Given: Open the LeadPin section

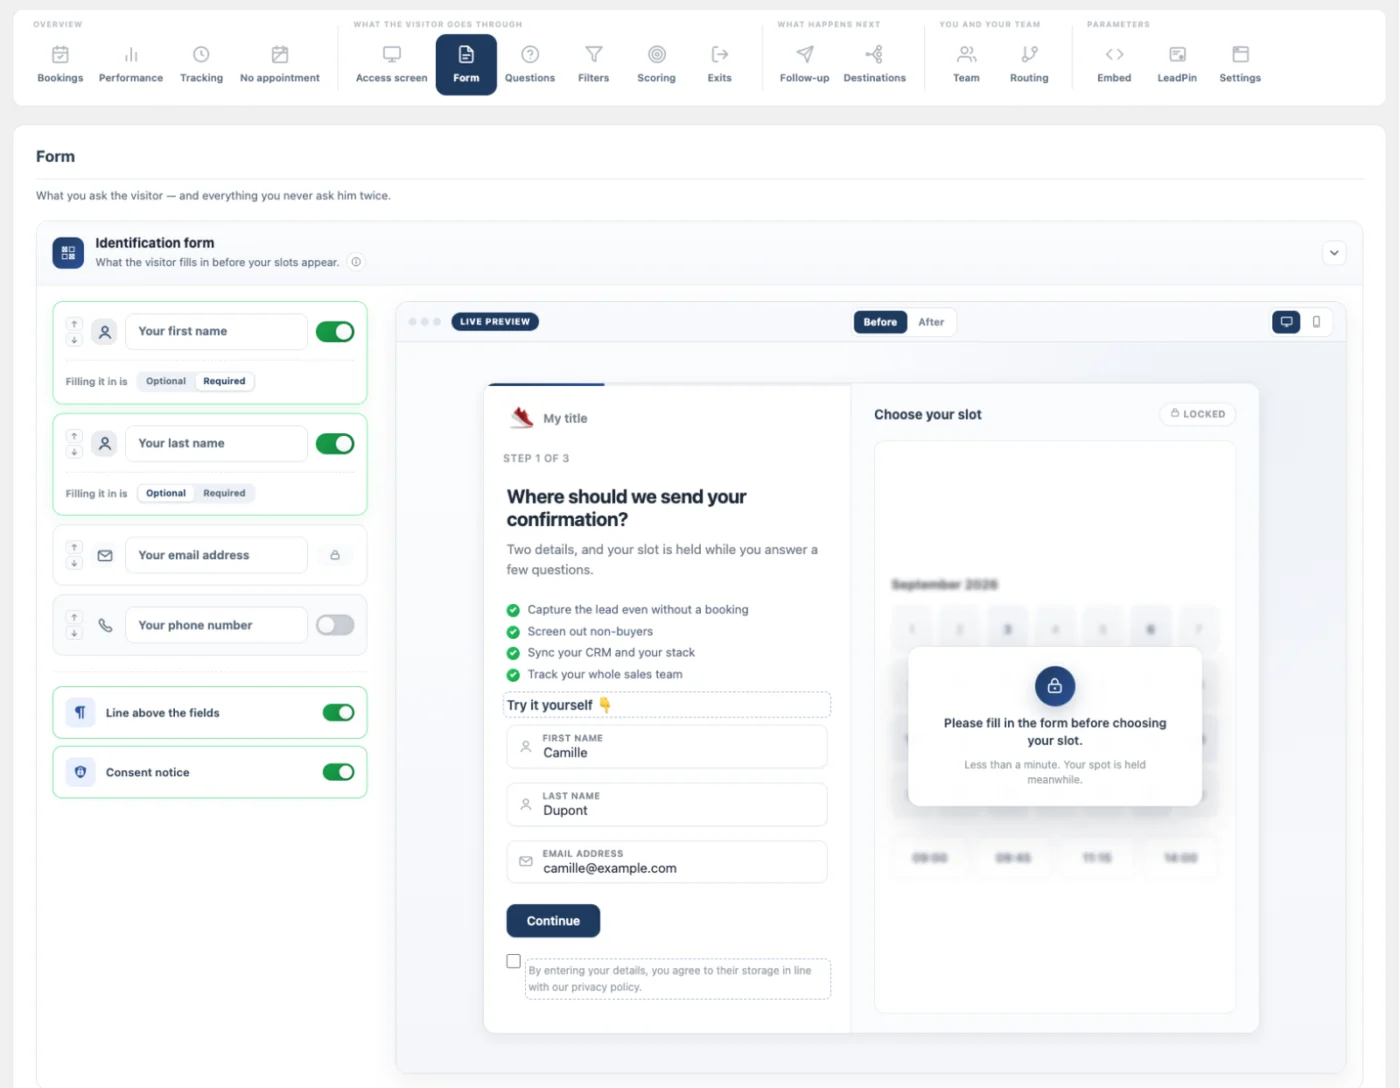Looking at the screenshot, I should pos(1177,64).
